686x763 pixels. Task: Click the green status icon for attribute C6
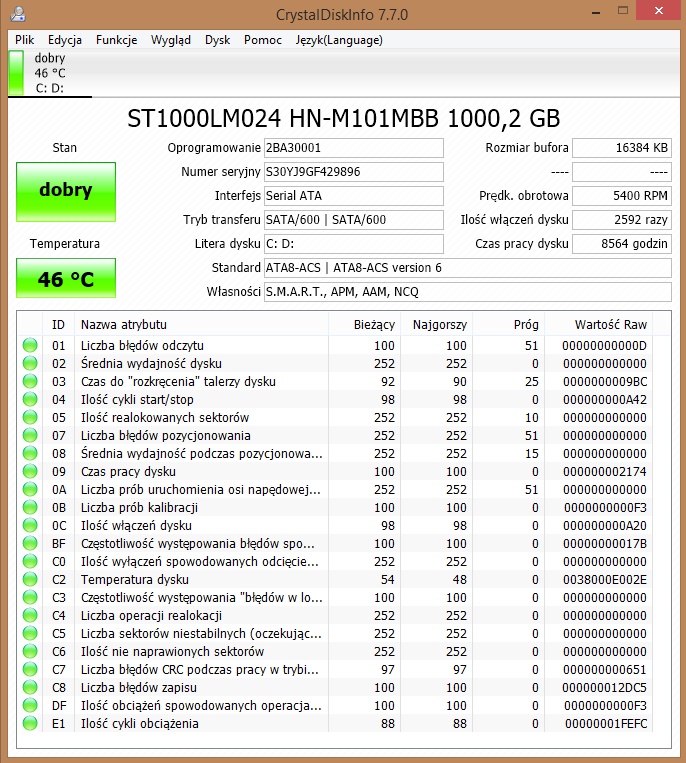(30, 652)
